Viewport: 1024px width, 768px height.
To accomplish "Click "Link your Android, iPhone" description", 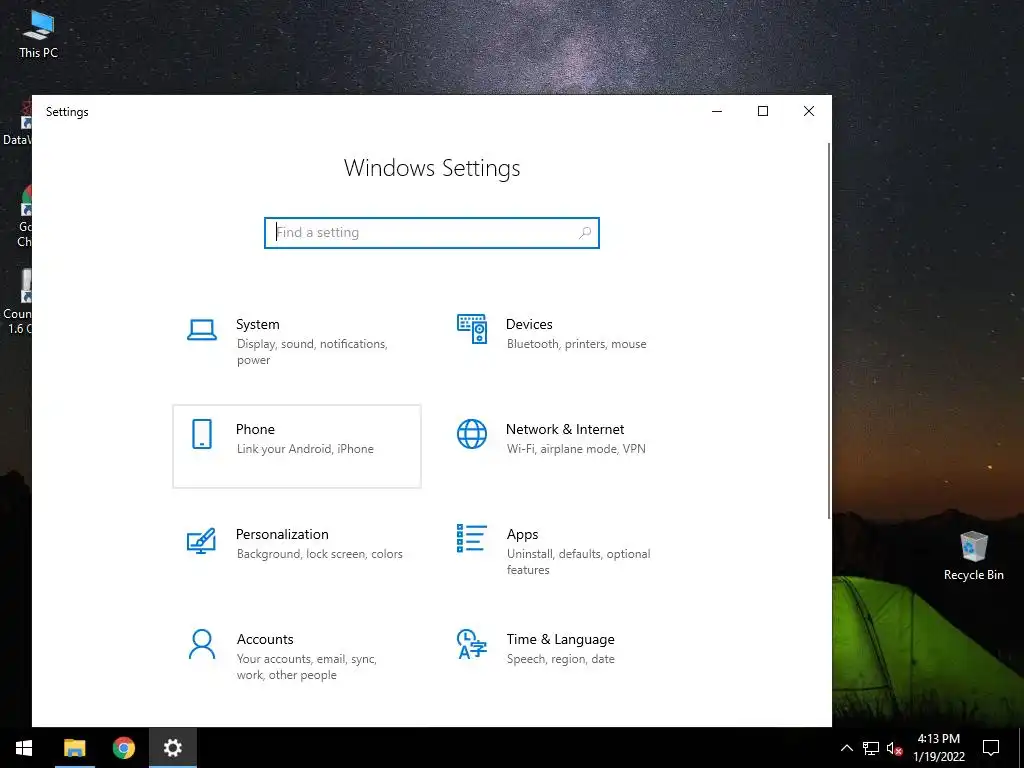I will click(305, 449).
